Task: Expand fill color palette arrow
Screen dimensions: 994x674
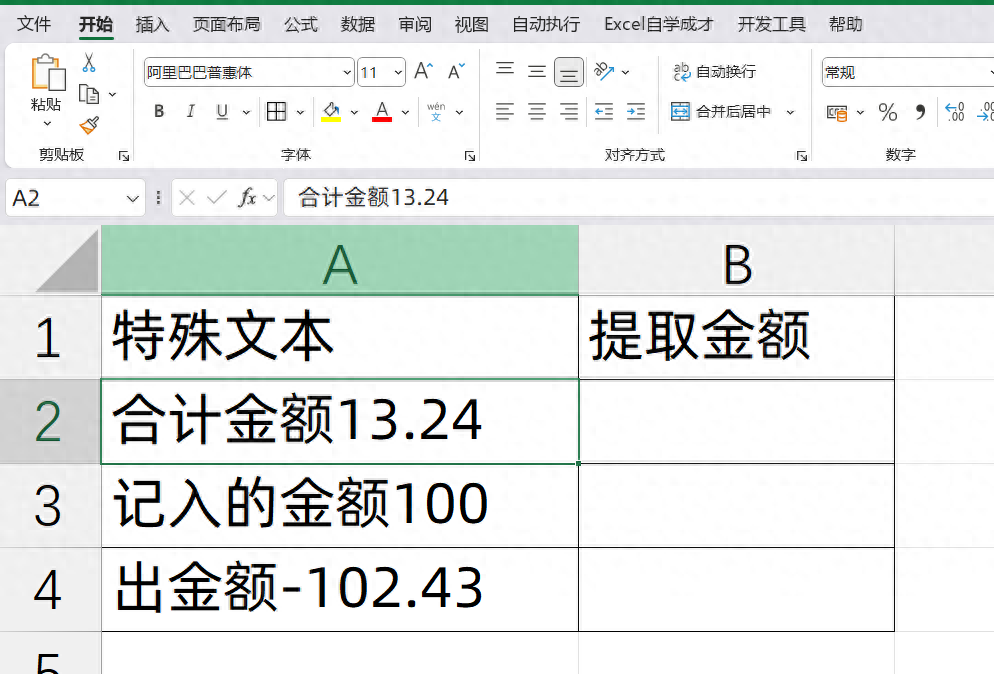Action: click(x=354, y=112)
